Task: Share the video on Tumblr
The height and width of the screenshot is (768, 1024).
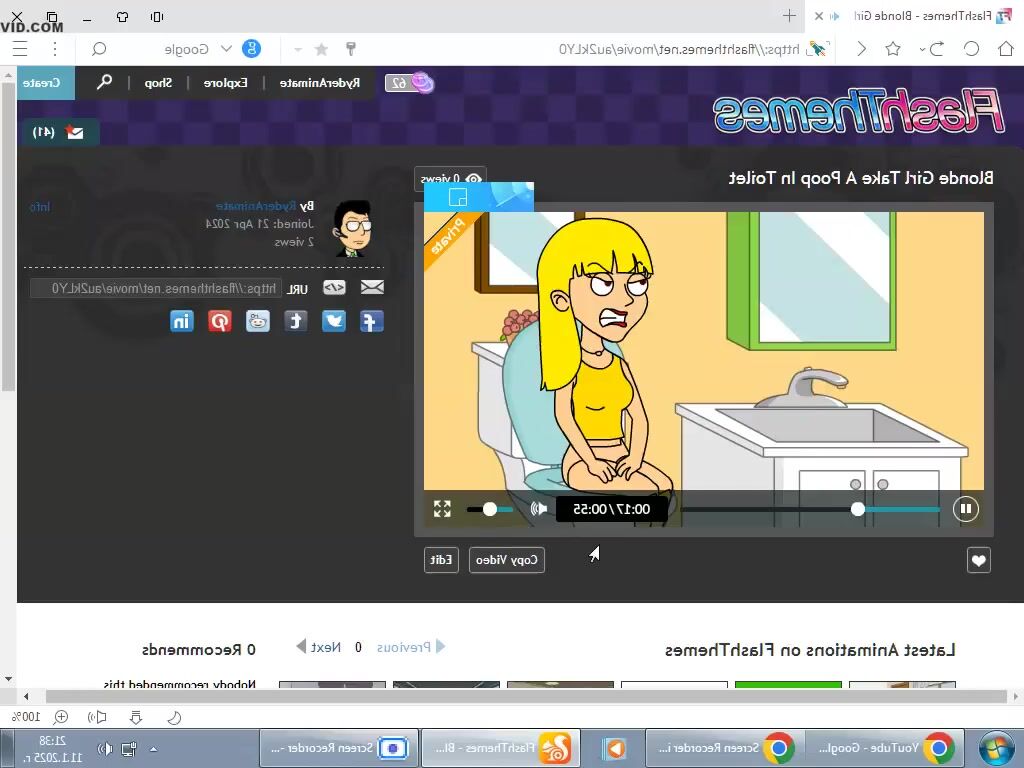Action: pos(296,321)
